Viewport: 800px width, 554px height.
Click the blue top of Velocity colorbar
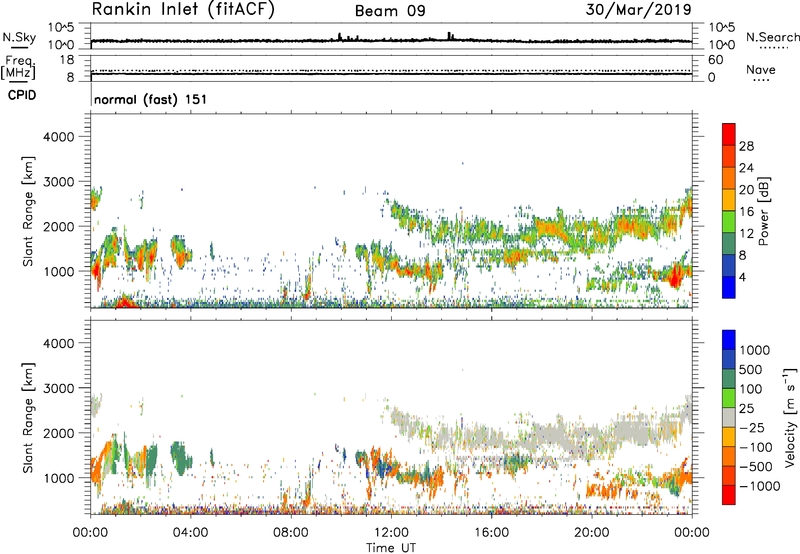[x=729, y=339]
